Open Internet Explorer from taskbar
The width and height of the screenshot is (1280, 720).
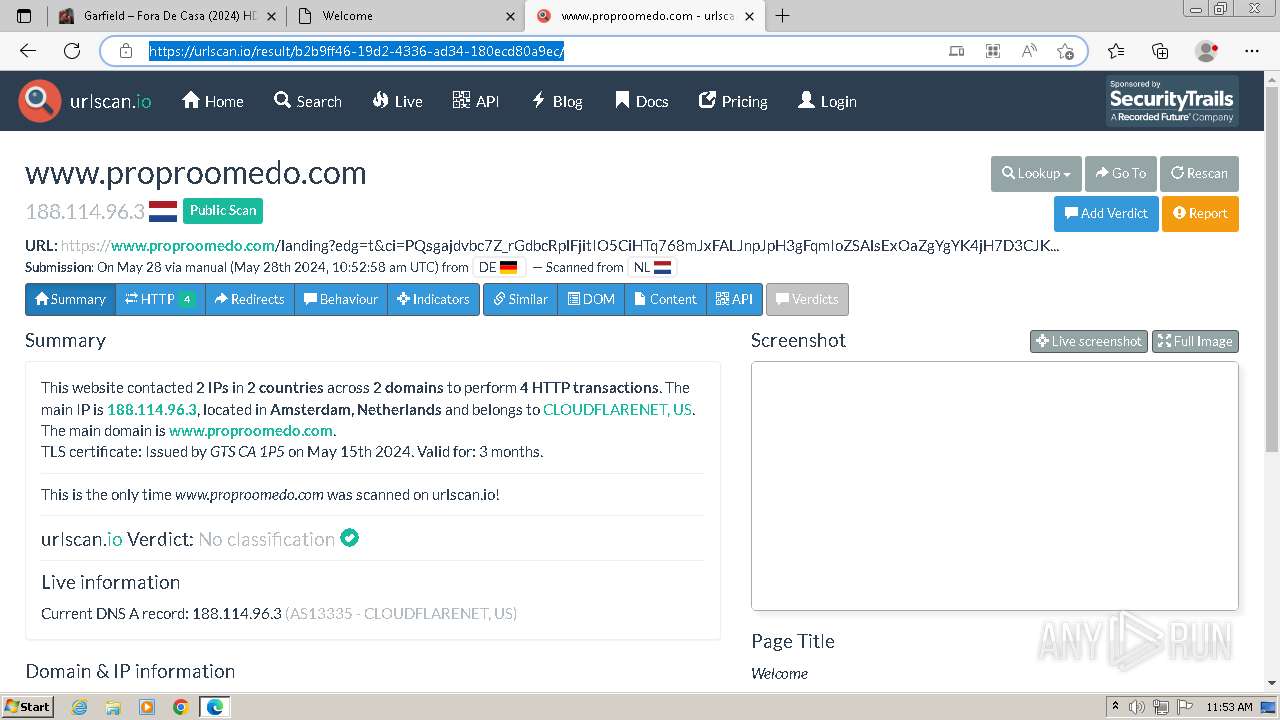point(79,707)
